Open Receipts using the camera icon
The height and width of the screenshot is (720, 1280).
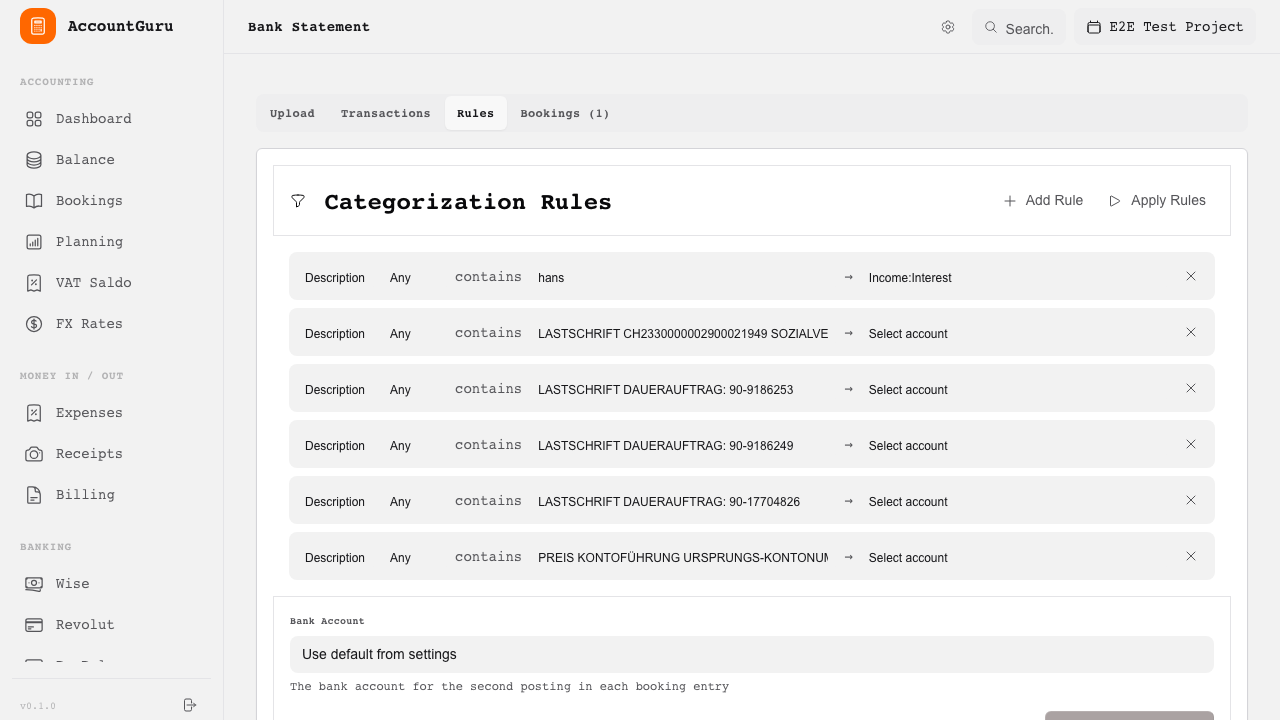pos(33,453)
